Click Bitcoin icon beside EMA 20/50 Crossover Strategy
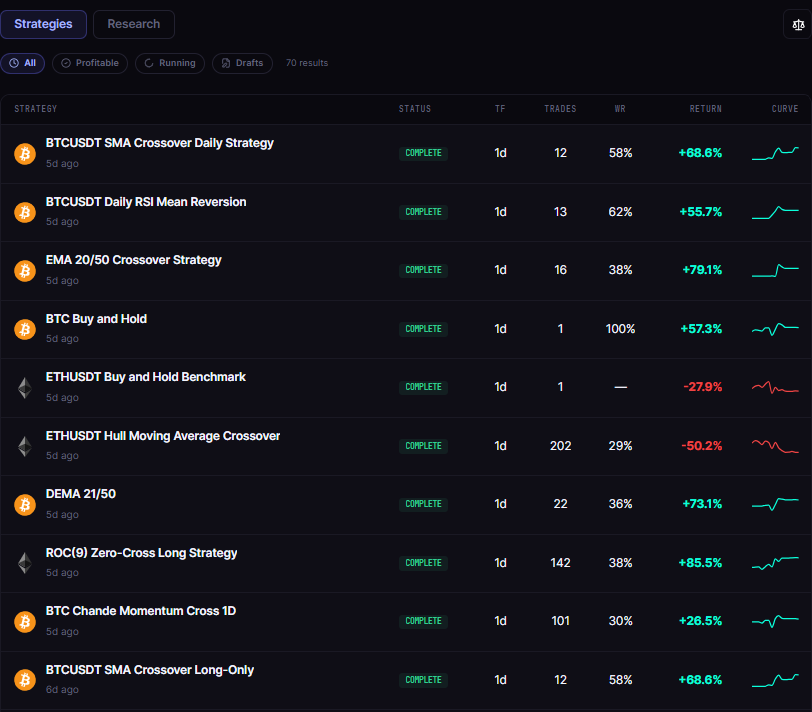812x712 pixels. (x=25, y=270)
